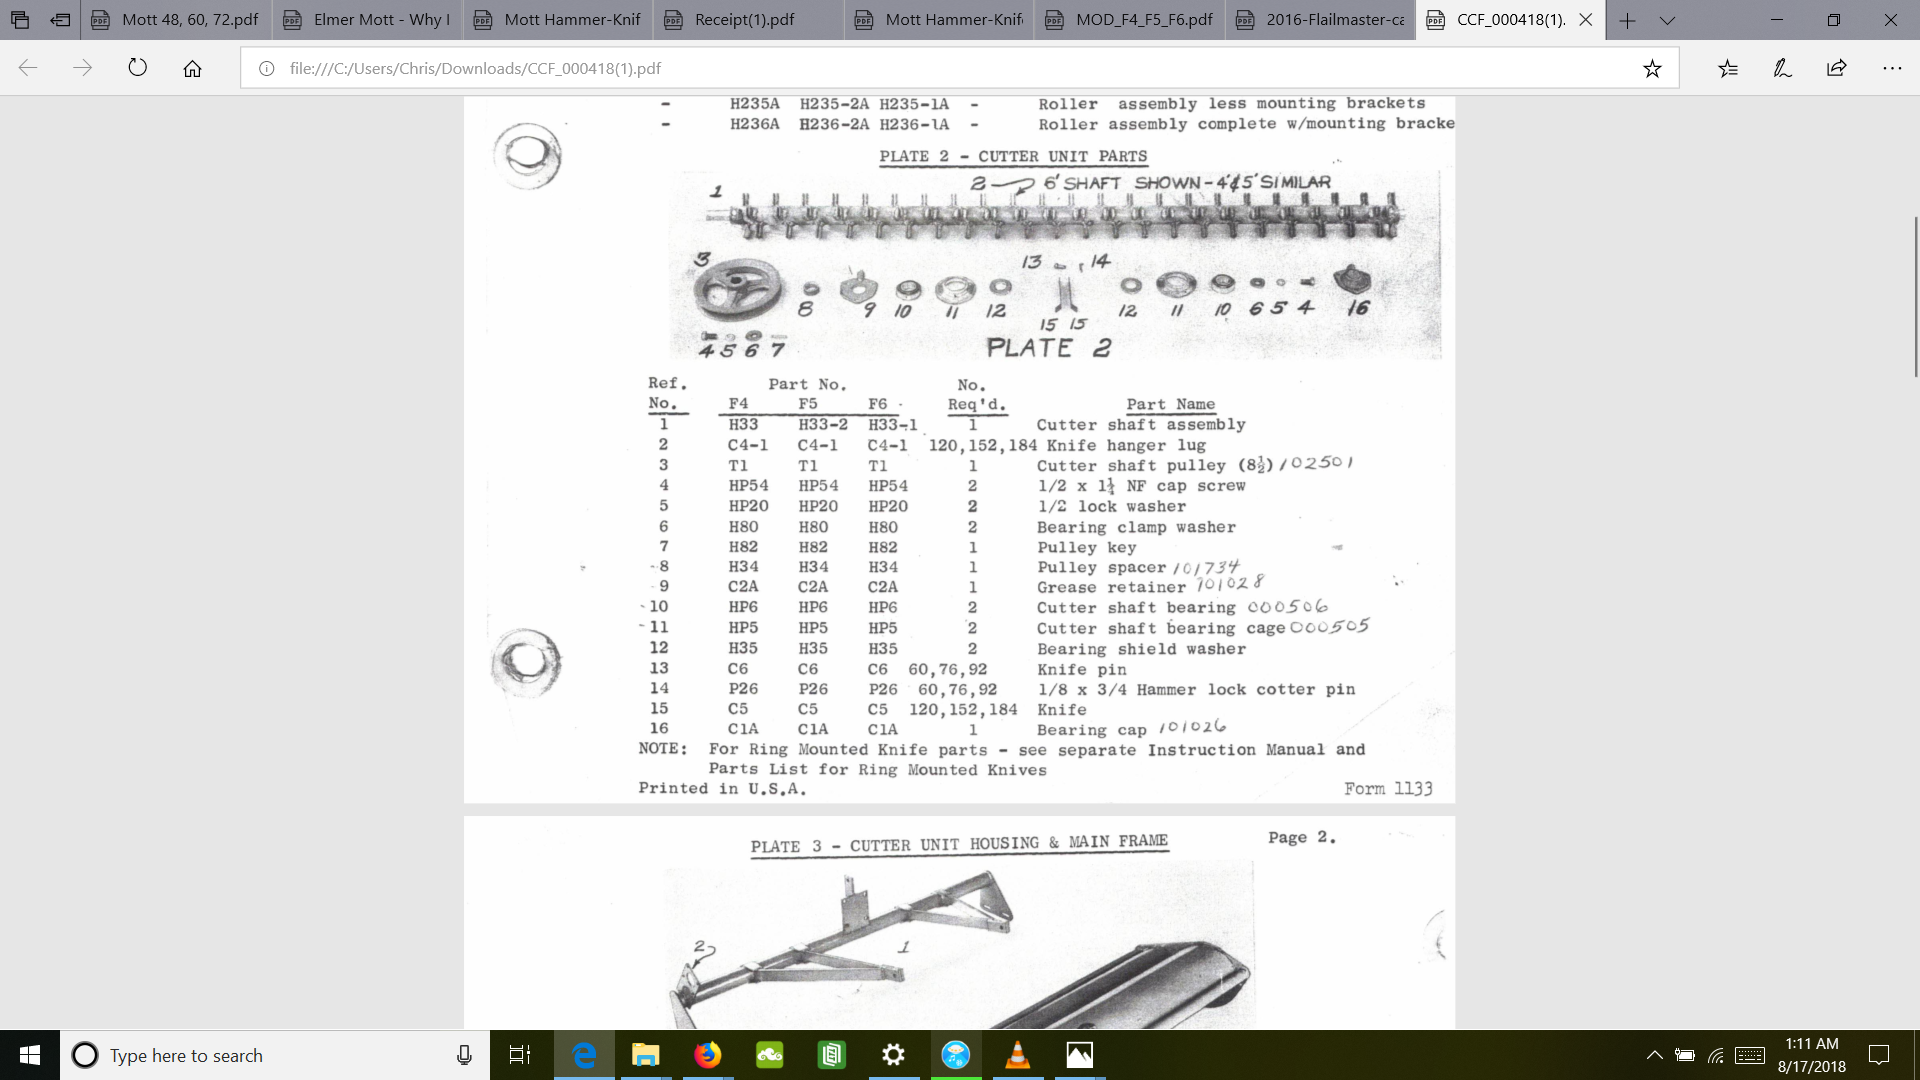Image resolution: width=1920 pixels, height=1080 pixels.
Task: Click the browser Refresh icon
Action: [x=137, y=68]
